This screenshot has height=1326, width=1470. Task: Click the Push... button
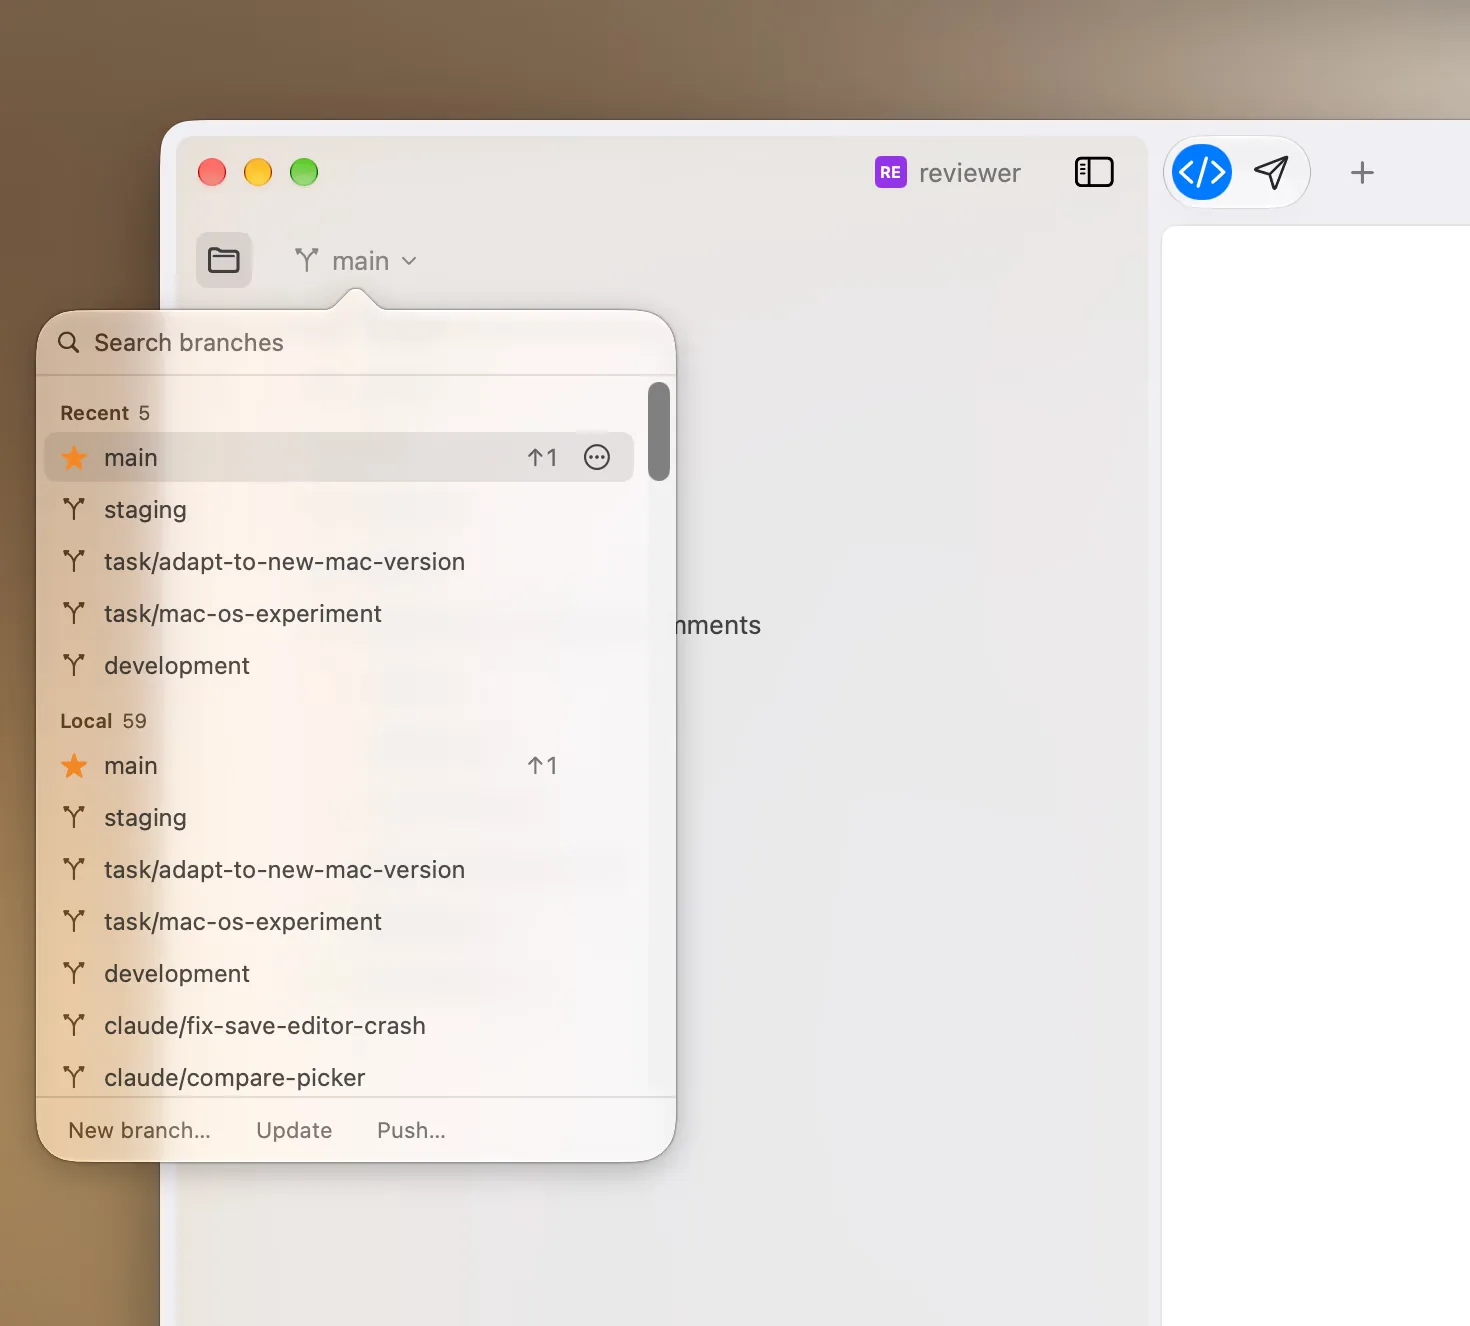(411, 1130)
